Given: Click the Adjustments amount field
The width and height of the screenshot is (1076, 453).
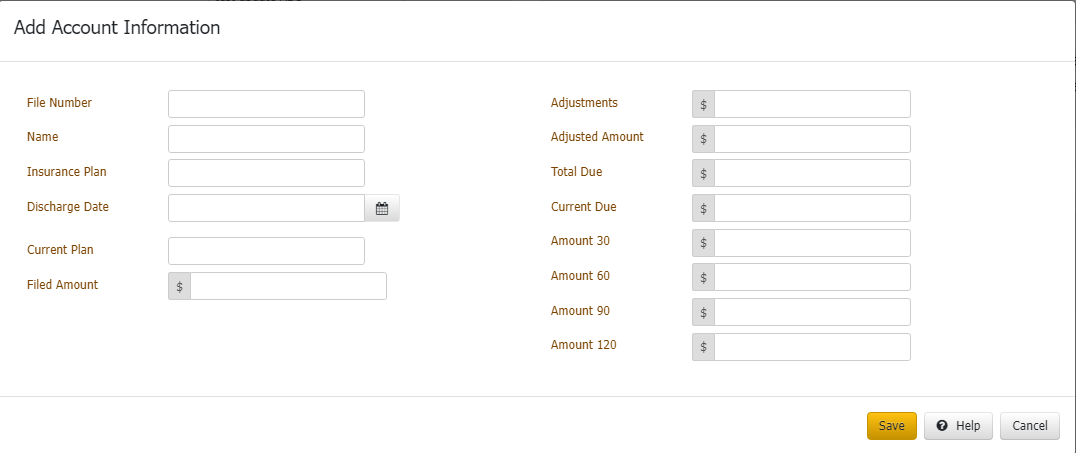Looking at the screenshot, I should (812, 104).
